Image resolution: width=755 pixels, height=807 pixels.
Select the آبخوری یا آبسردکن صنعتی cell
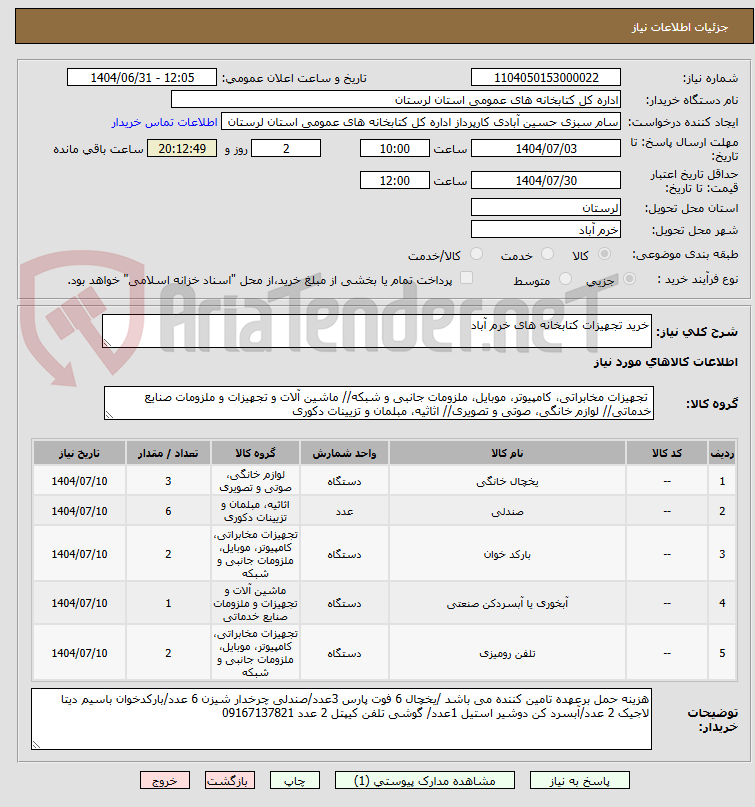point(507,603)
